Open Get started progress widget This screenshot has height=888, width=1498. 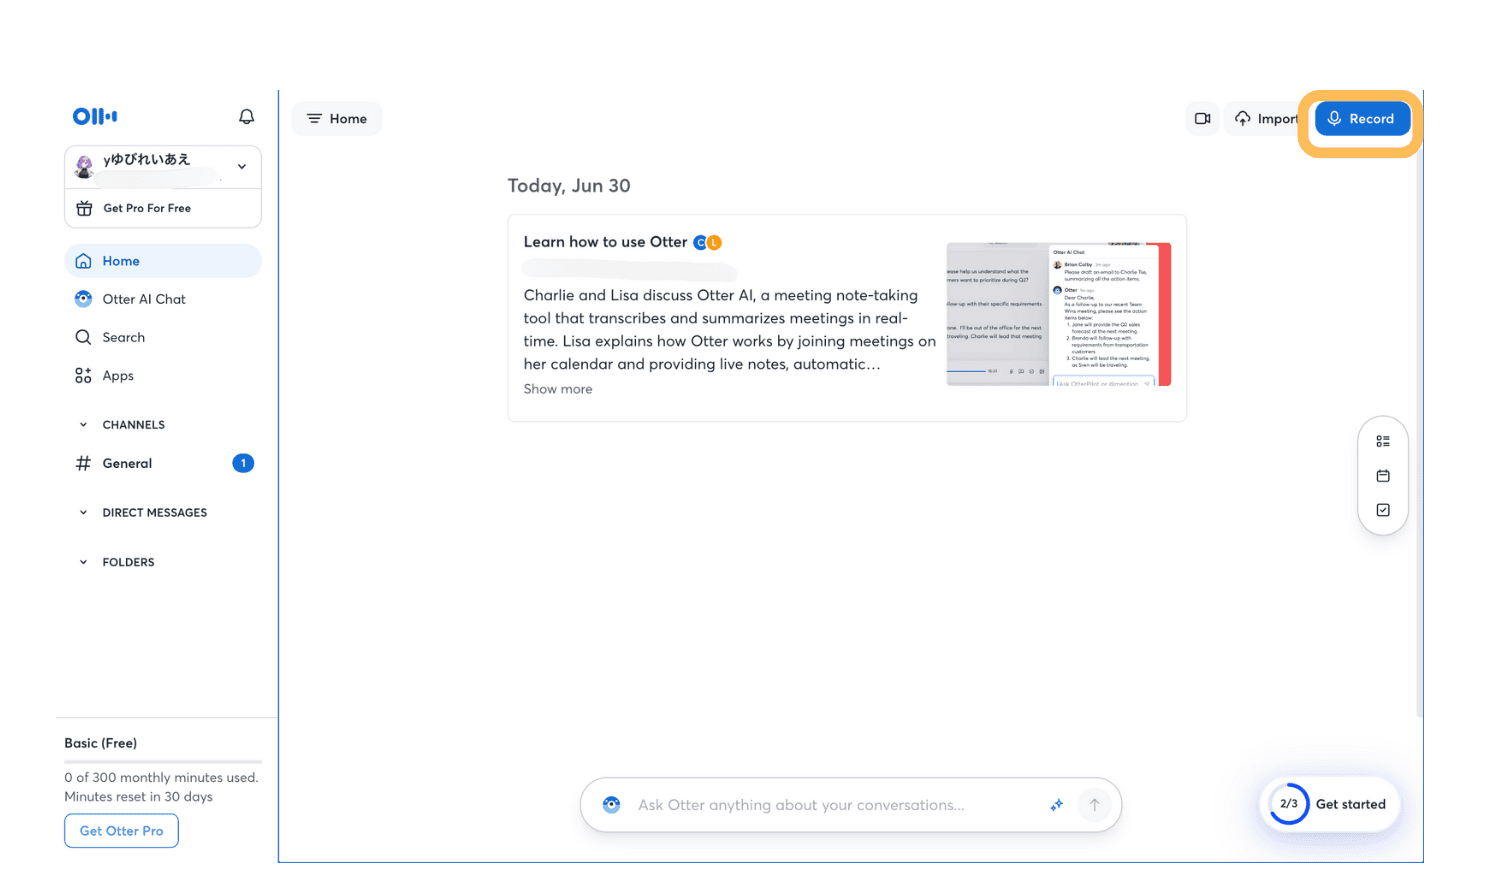pos(1330,804)
